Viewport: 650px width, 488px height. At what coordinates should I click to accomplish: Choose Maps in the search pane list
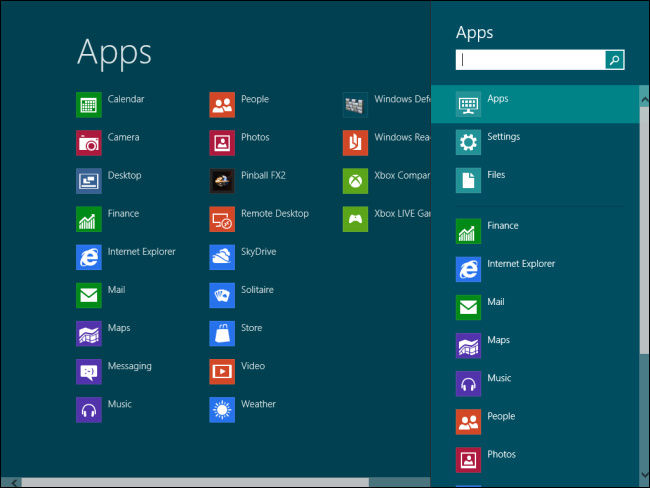coord(535,346)
